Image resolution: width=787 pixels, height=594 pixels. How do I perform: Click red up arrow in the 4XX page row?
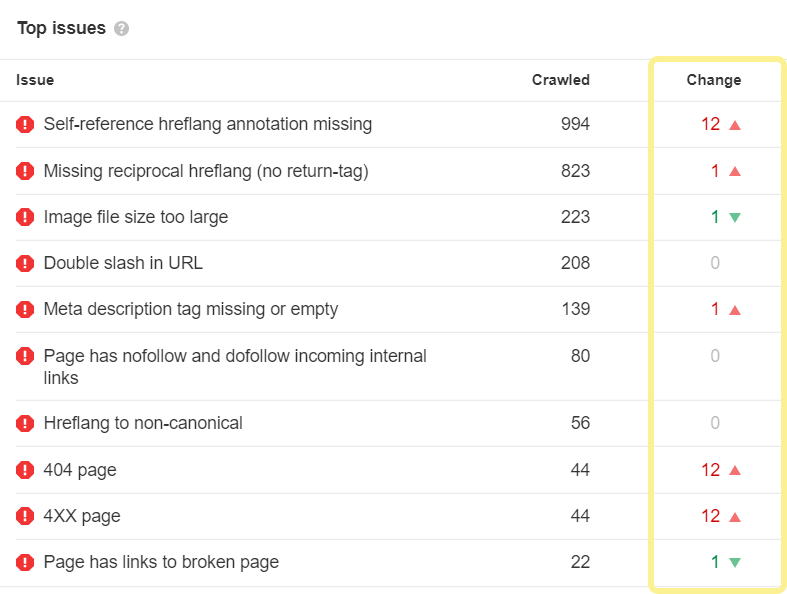735,517
